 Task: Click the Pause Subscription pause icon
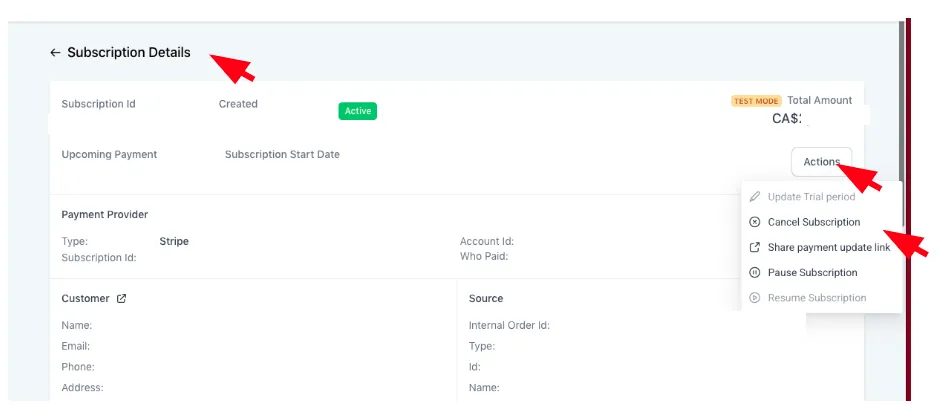(x=755, y=273)
